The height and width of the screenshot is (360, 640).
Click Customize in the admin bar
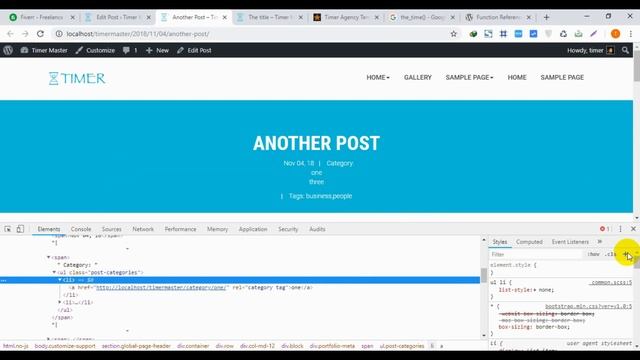[x=95, y=50]
